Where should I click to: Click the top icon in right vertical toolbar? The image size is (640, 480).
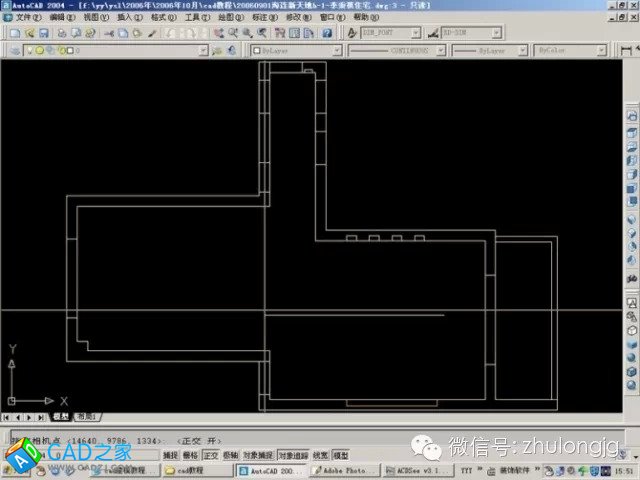(631, 116)
